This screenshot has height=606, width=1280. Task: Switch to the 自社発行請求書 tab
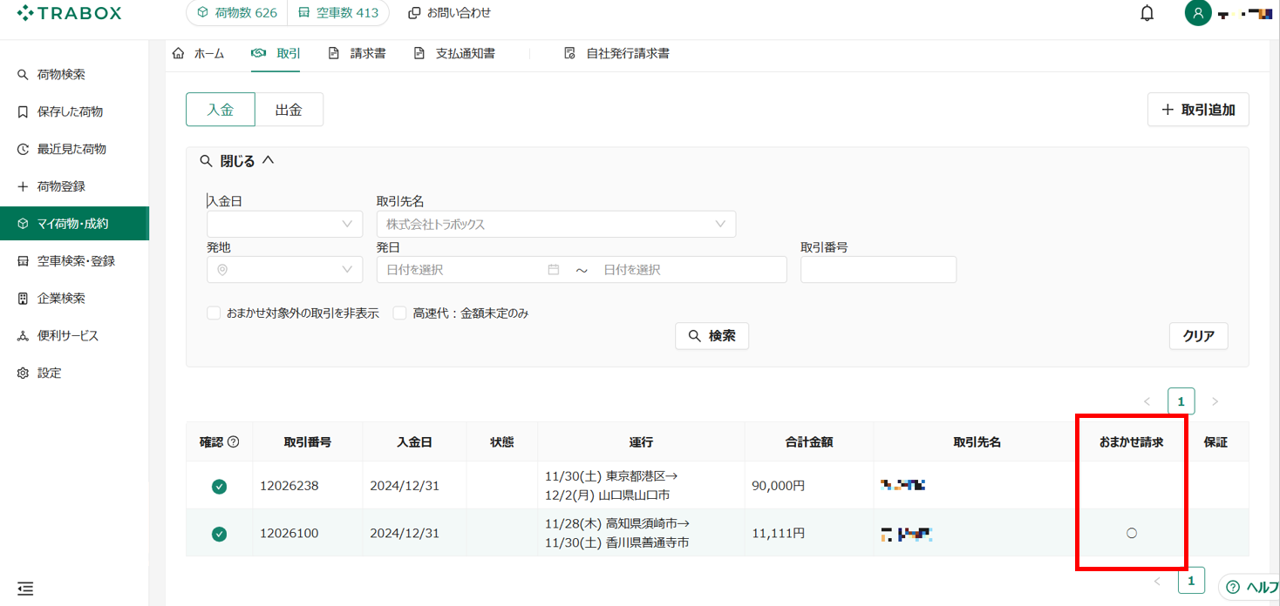click(617, 53)
